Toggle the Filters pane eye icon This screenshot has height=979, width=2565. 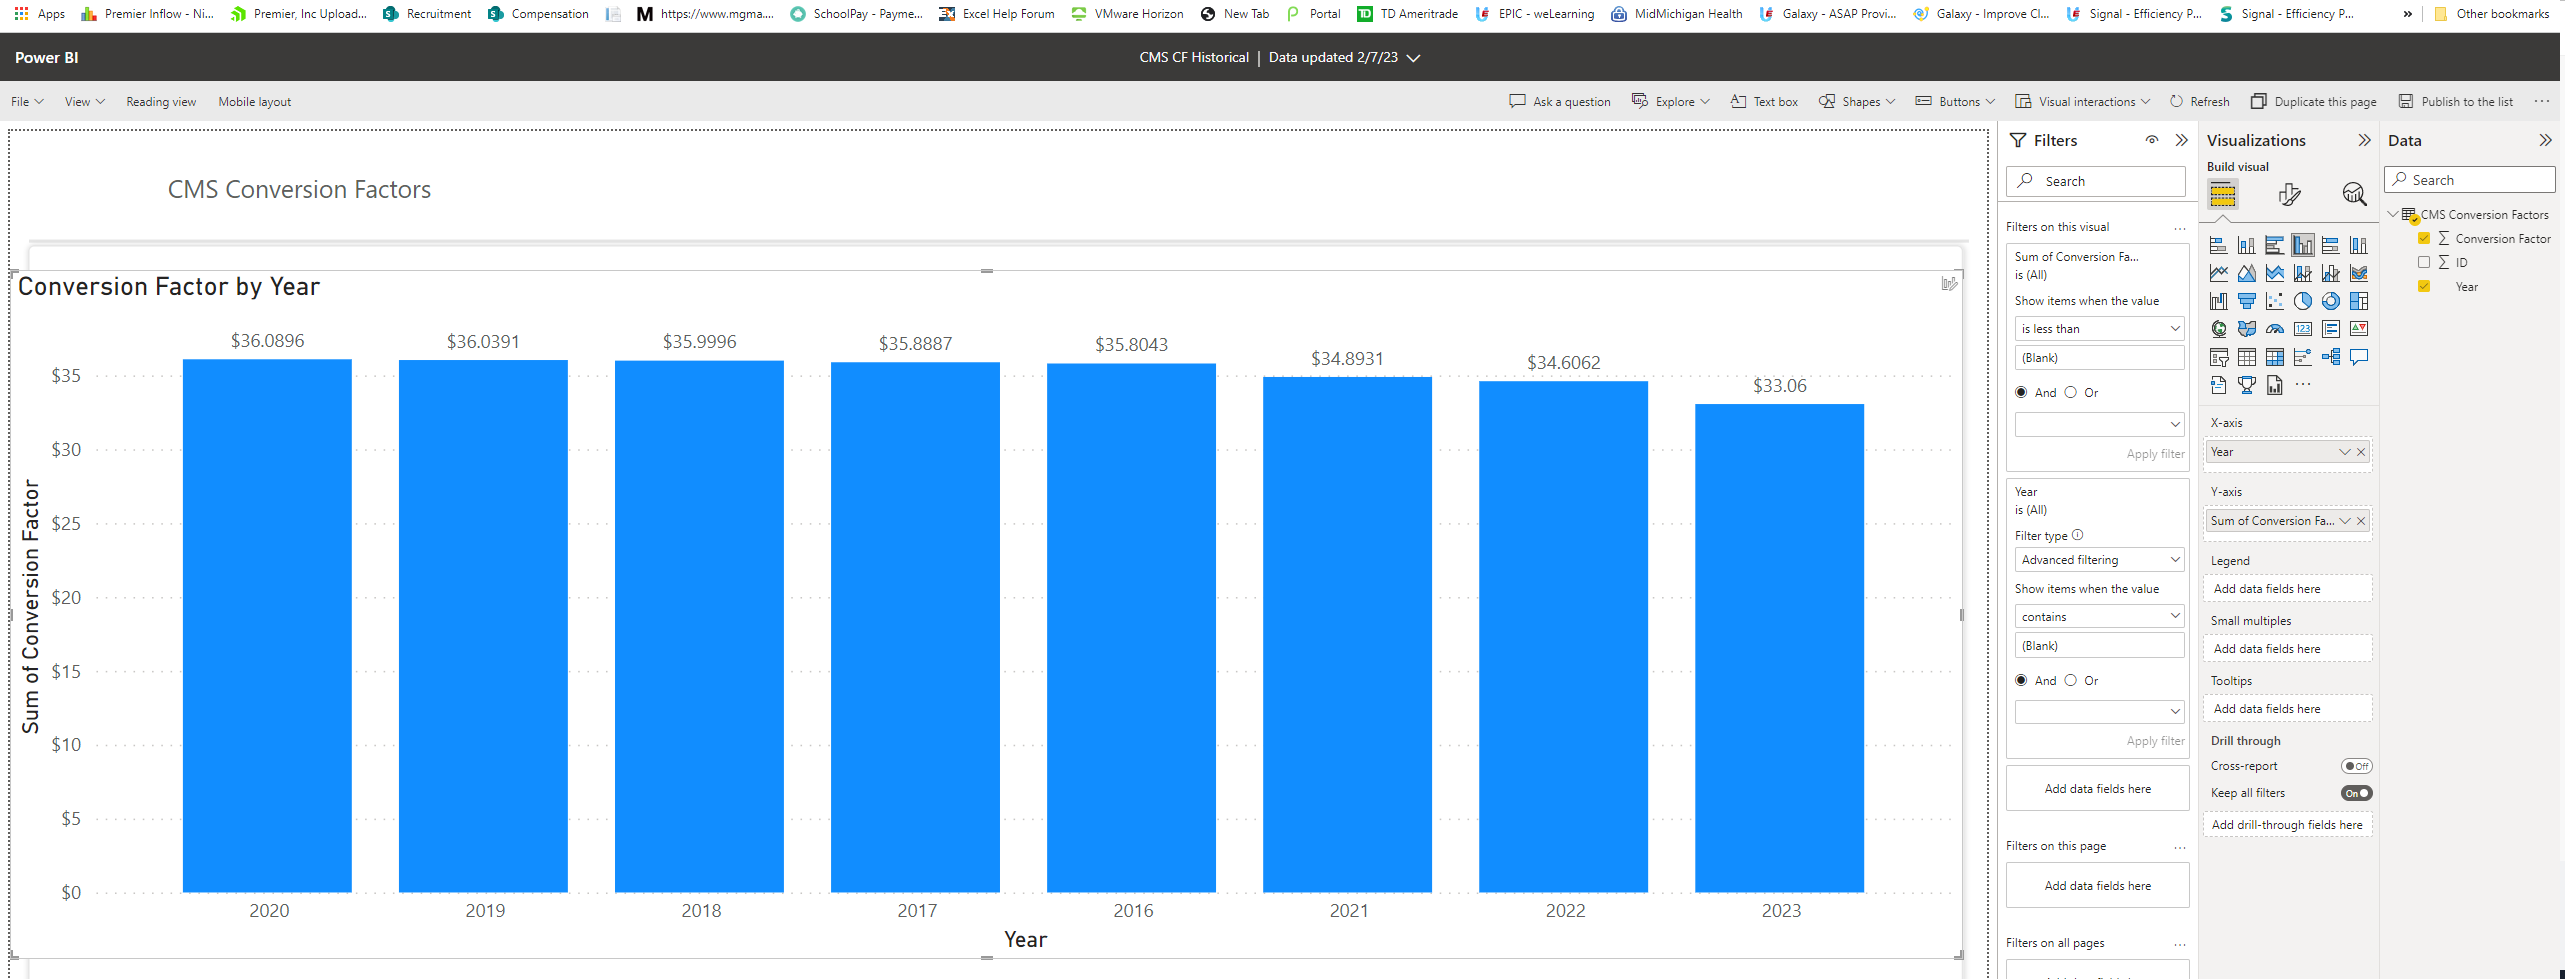[x=2151, y=140]
